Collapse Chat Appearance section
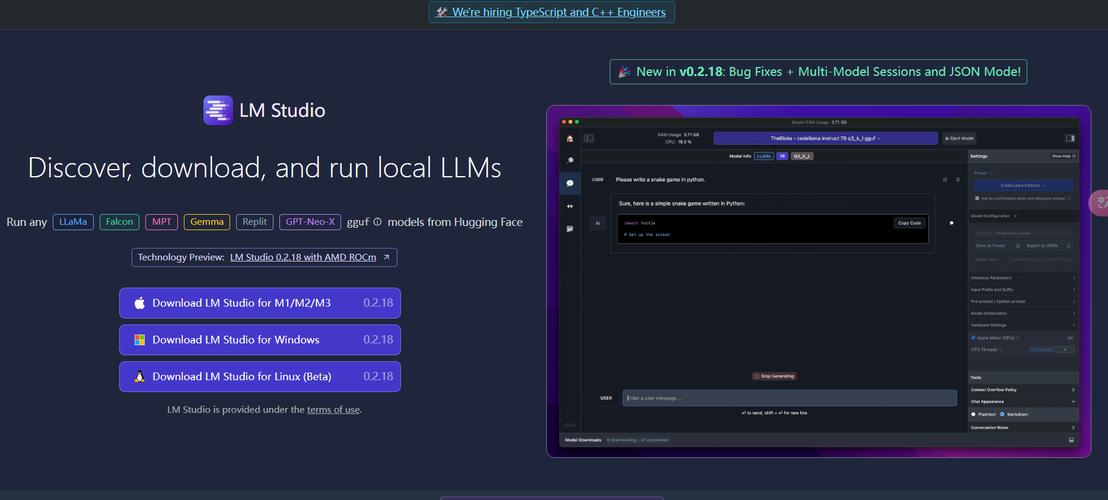 pyautogui.click(x=1023, y=402)
